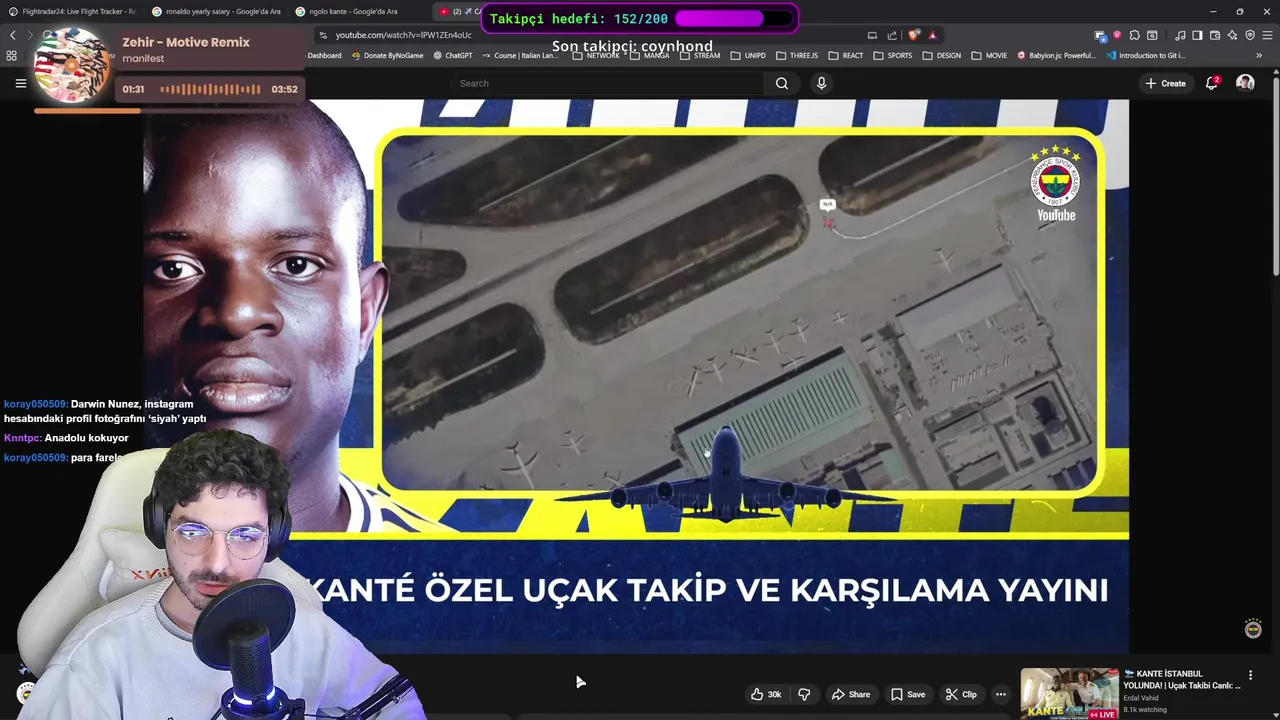Click the YouTube search magnifier button
Screen dimensions: 1280x720
point(782,83)
